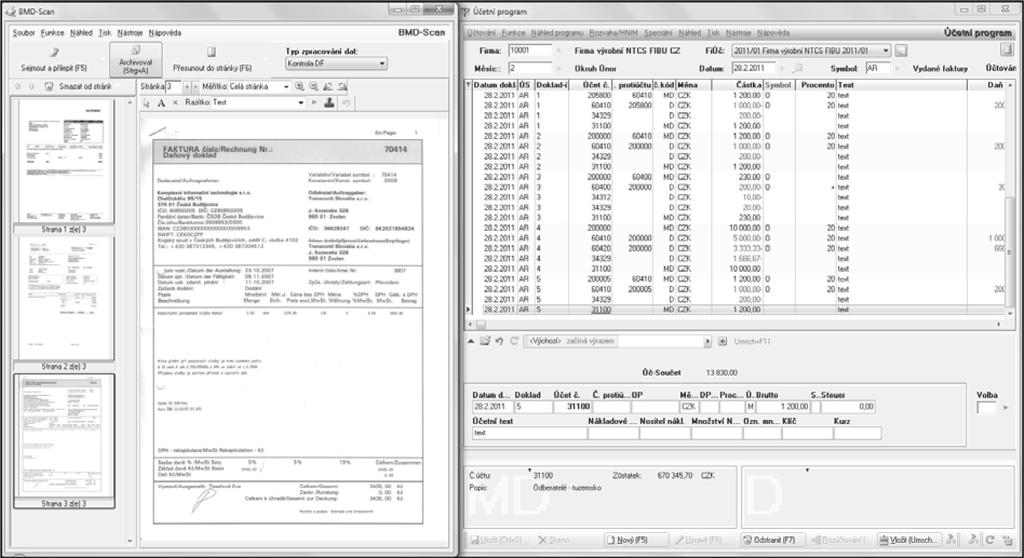Click vertical scrollbar of bookings table
Image resolution: width=1024 pixels, height=558 pixels.
(1011, 199)
